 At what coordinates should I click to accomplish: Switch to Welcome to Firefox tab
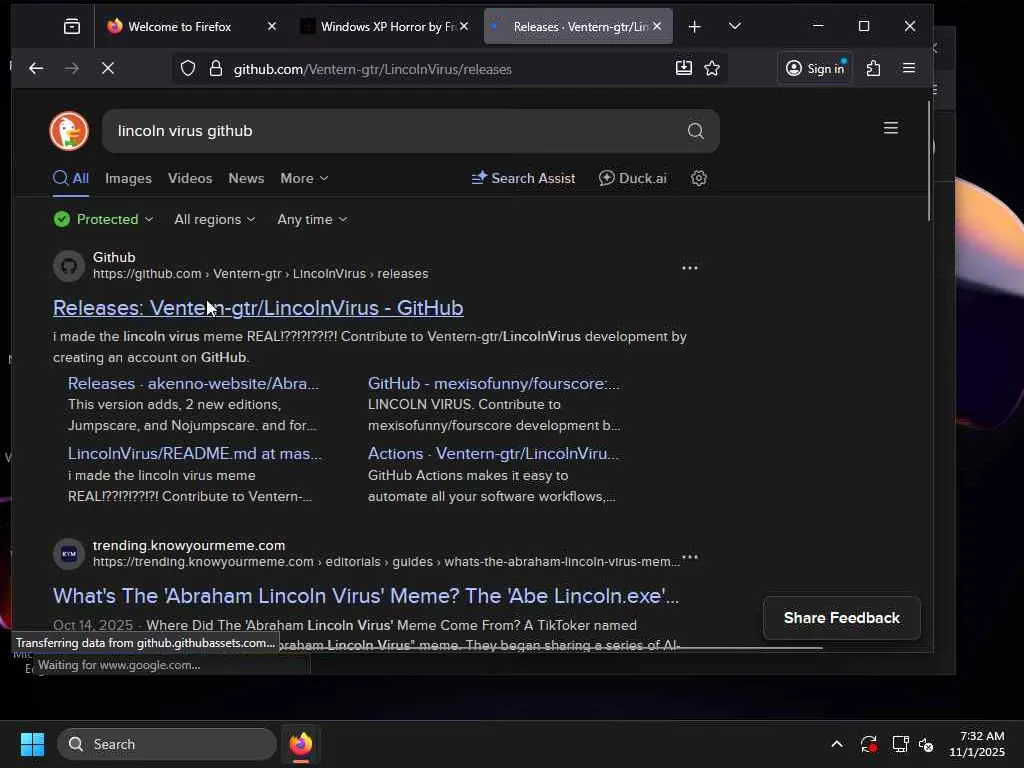coord(180,26)
